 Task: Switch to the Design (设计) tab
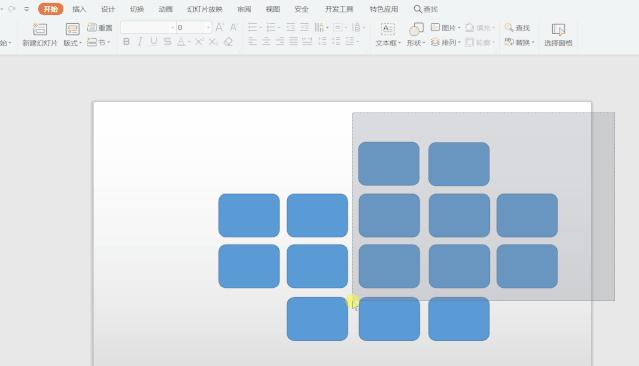point(108,9)
